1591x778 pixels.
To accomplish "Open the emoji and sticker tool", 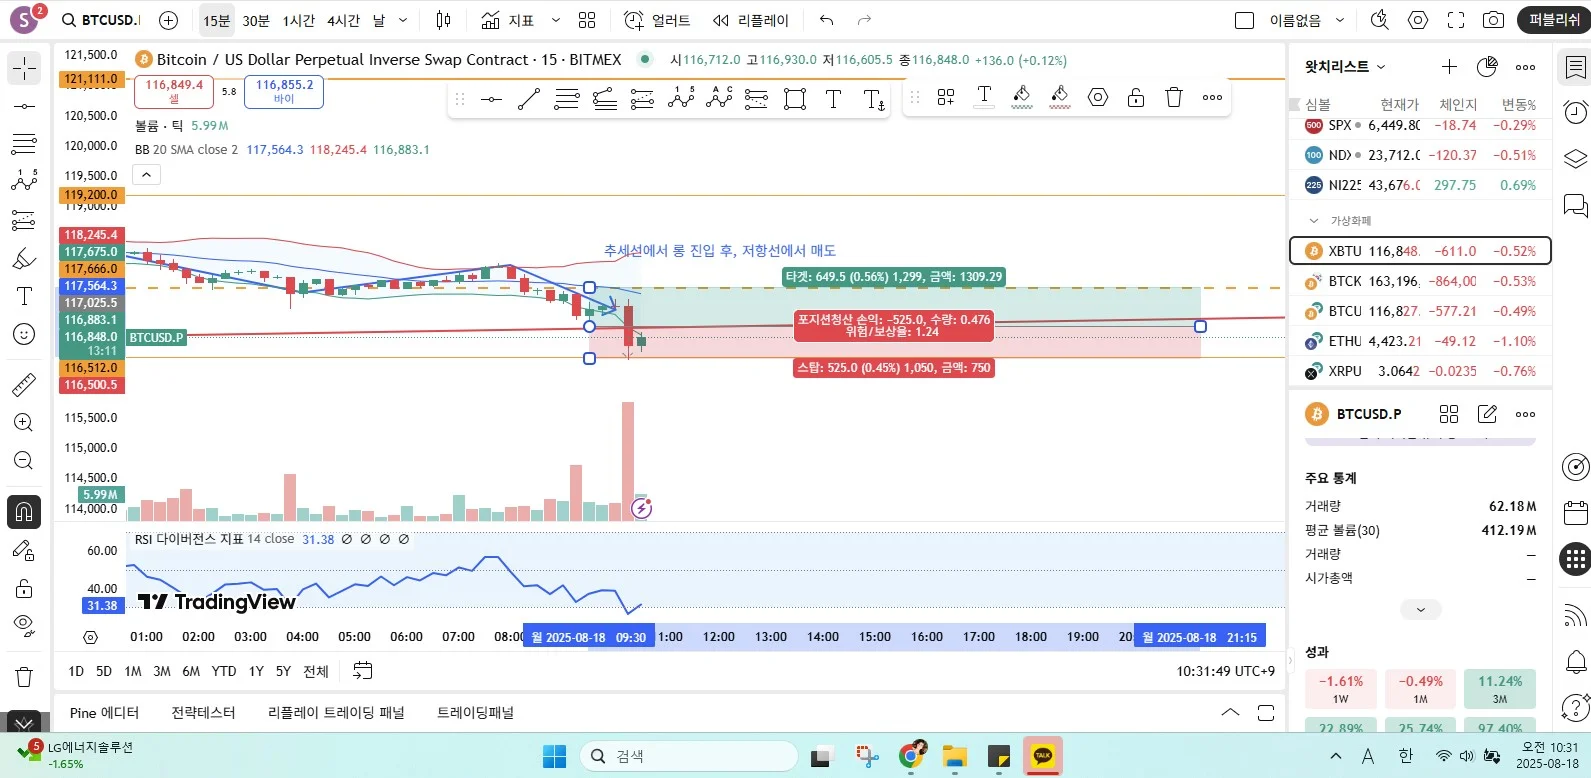I will [x=24, y=334].
